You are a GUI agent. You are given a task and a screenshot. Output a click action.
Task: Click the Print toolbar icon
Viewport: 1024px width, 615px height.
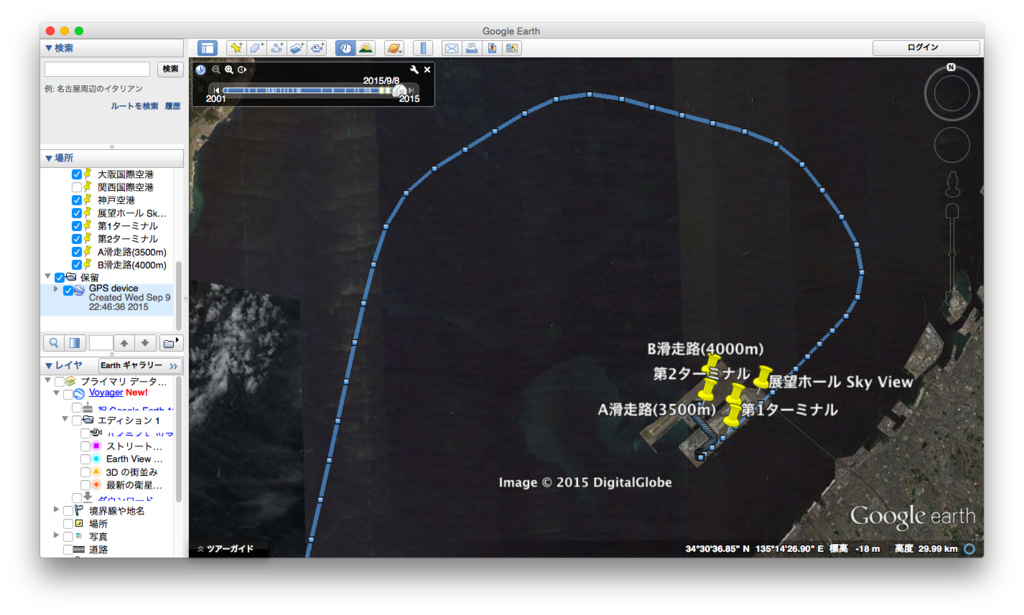pos(471,48)
